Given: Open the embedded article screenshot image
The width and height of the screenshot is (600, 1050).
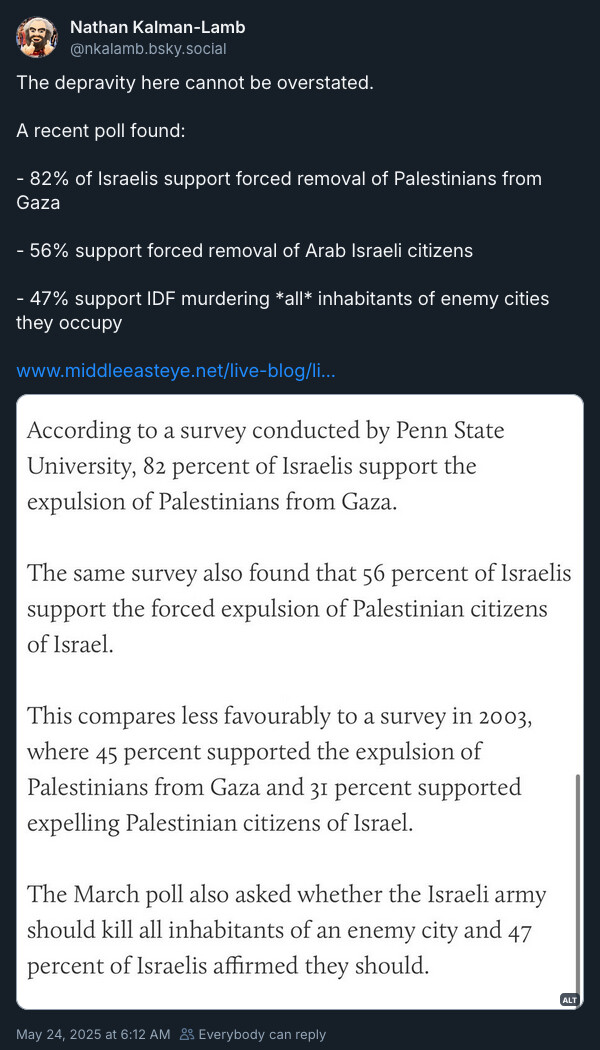Looking at the screenshot, I should tap(299, 701).
